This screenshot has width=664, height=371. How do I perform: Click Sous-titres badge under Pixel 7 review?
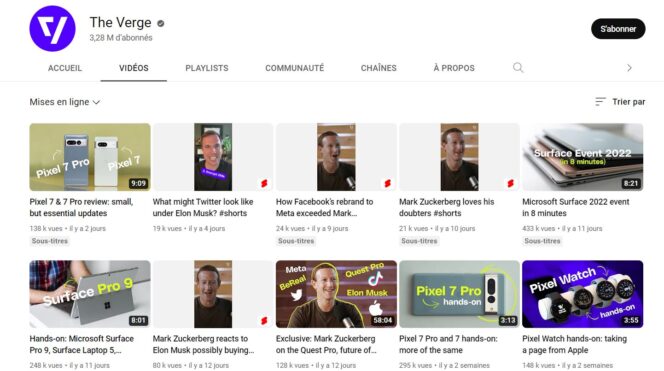coord(50,241)
